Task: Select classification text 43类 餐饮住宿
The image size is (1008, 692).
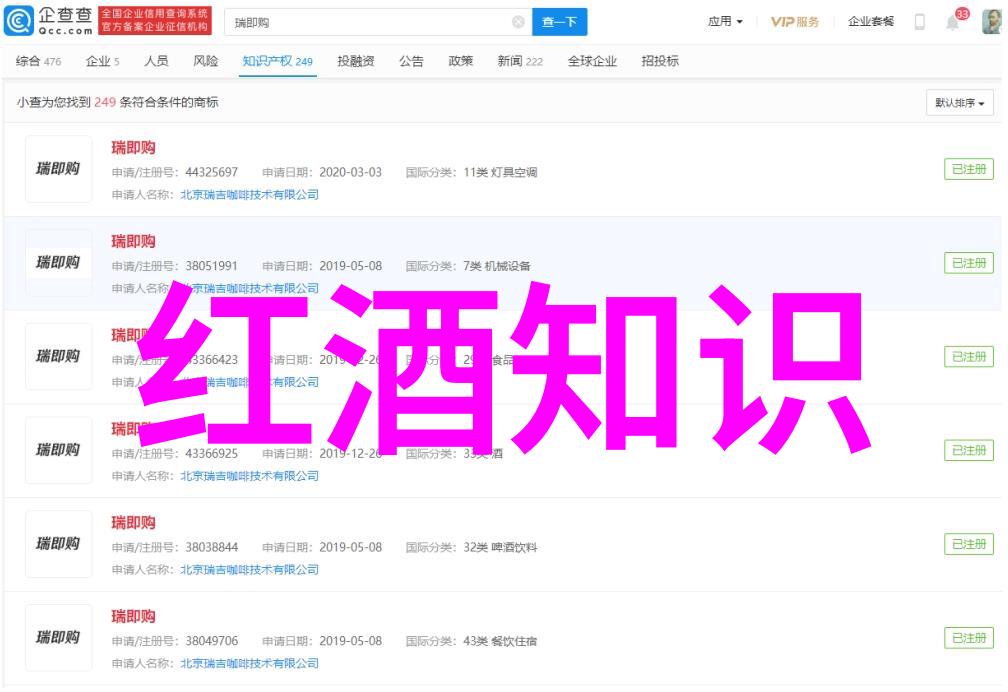Action: point(500,642)
